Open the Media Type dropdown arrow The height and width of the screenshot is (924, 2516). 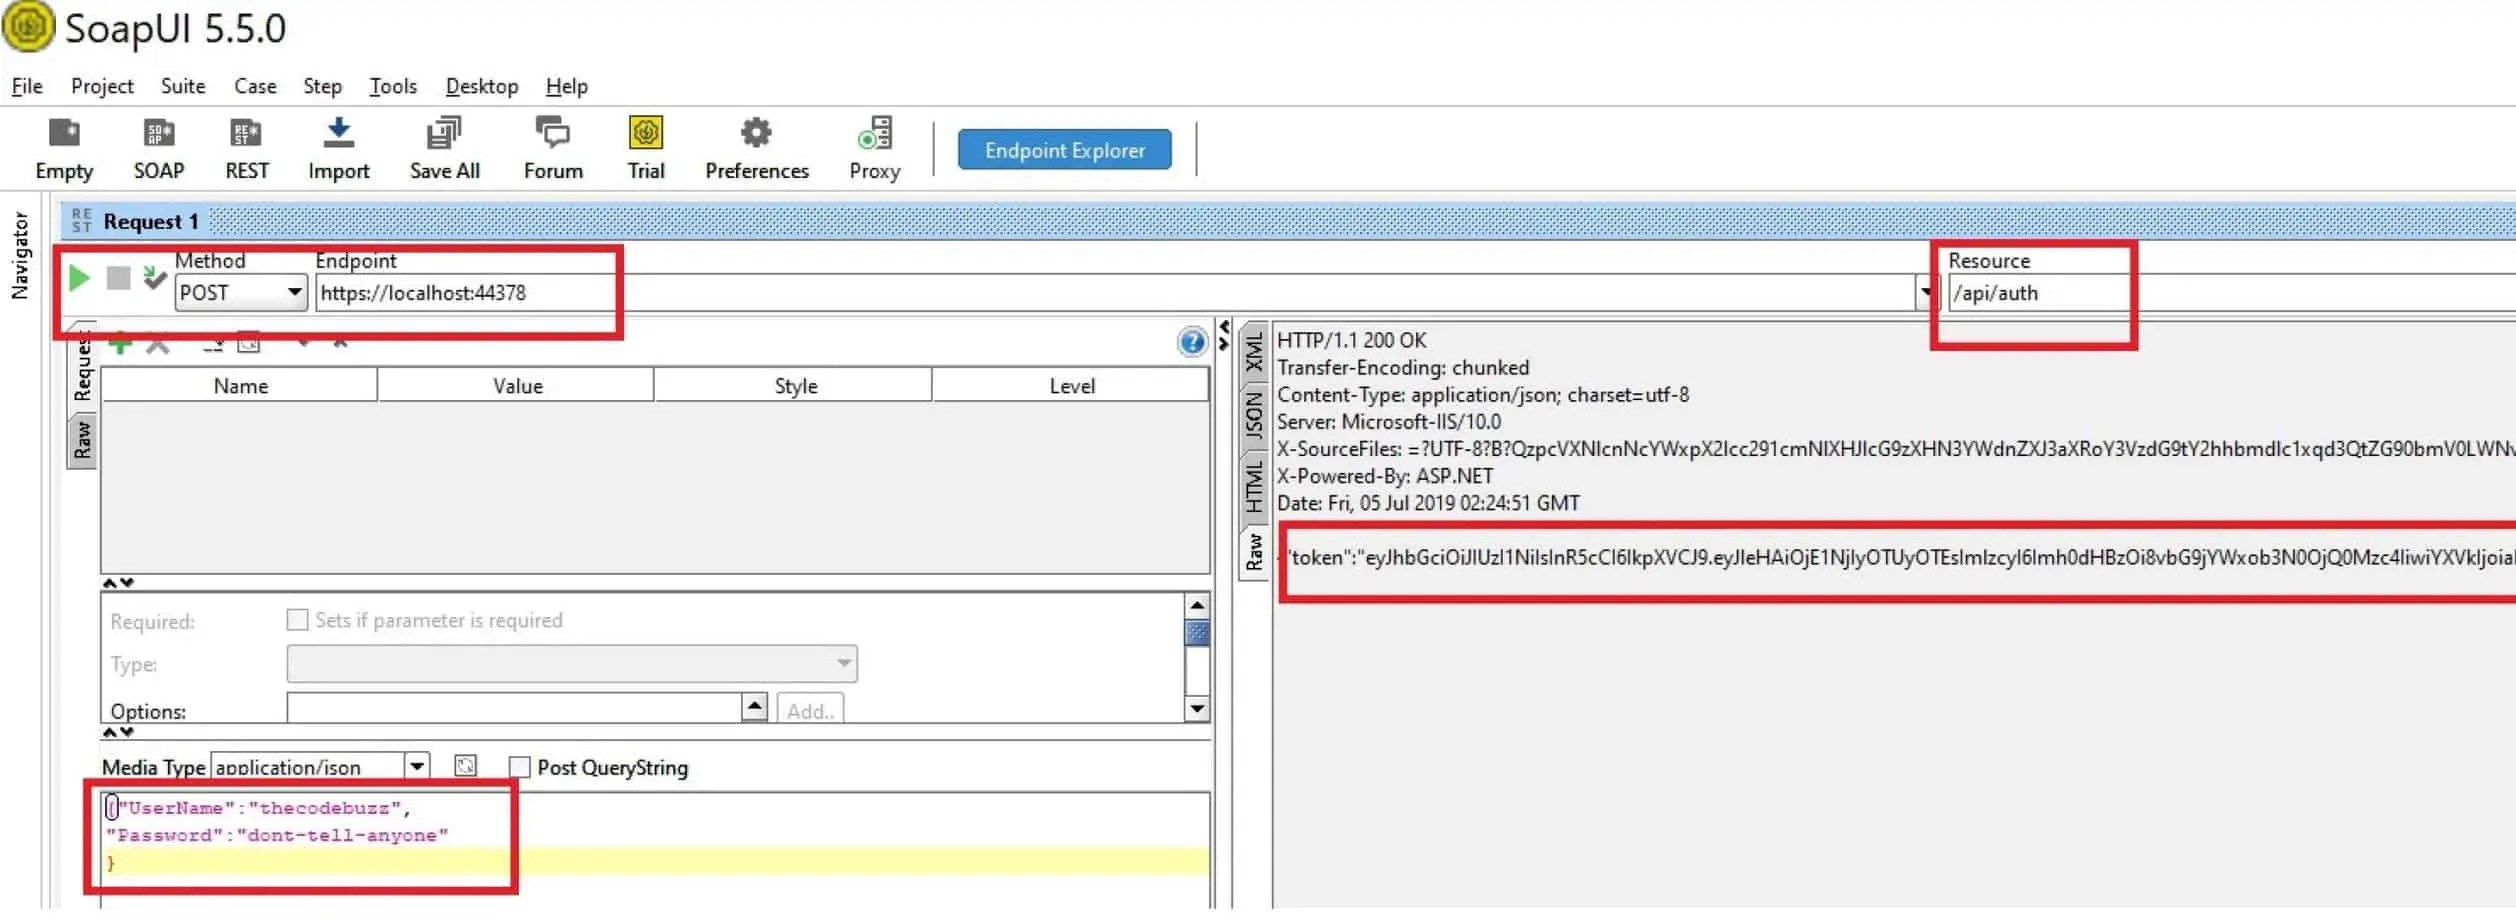(x=417, y=766)
